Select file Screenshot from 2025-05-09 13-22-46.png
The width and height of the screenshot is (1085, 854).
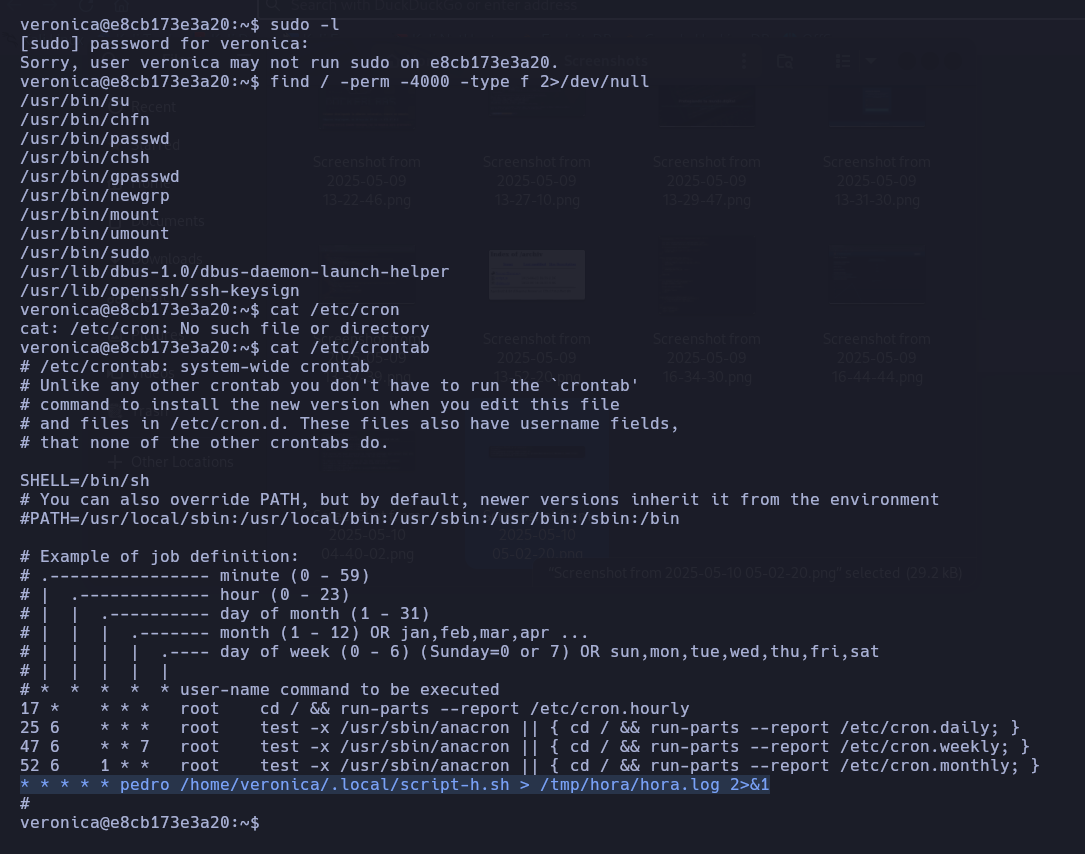[367, 181]
